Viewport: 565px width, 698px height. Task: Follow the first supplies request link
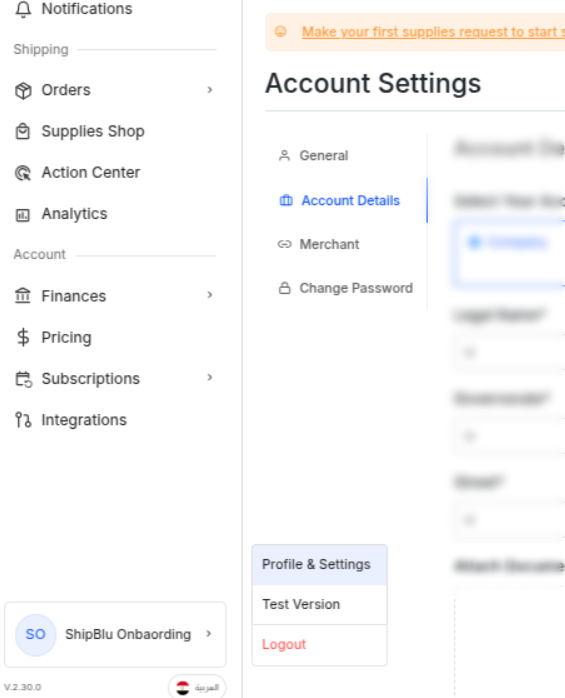point(433,32)
